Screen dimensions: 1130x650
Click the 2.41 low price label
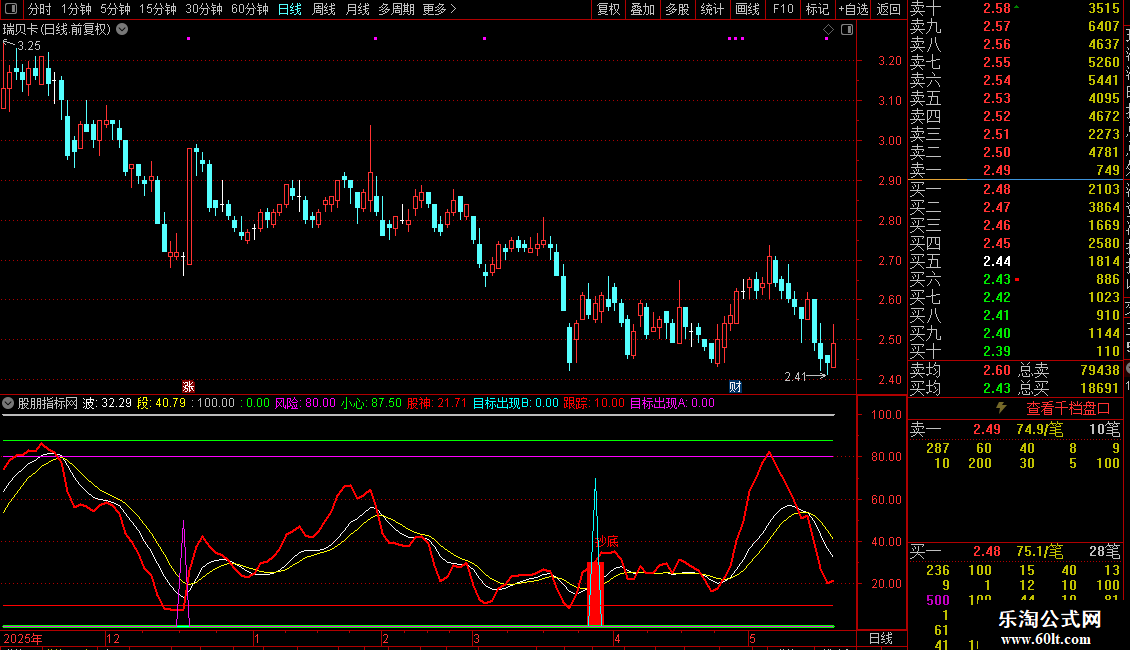point(795,376)
